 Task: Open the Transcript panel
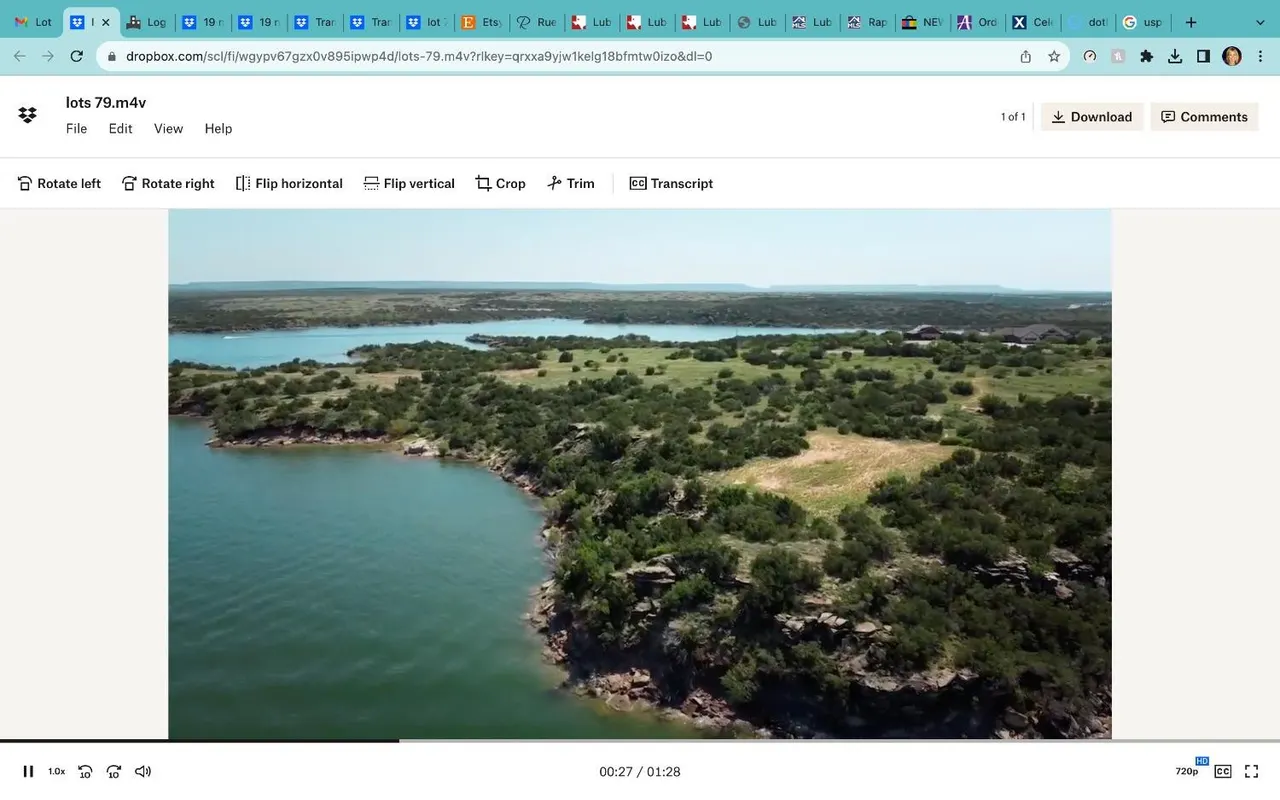(671, 183)
